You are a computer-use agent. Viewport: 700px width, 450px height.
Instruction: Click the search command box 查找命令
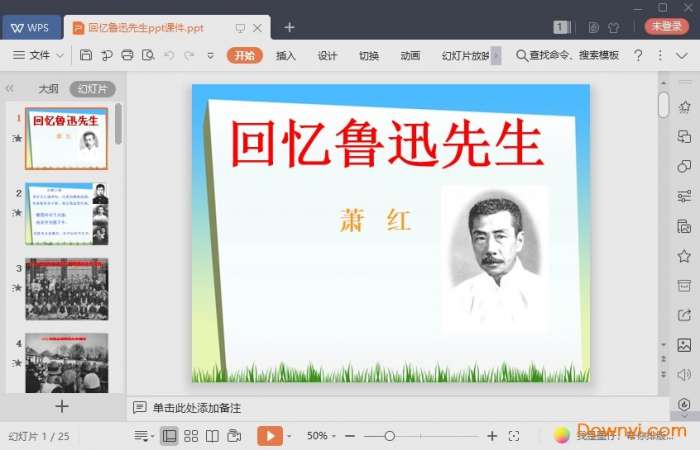(x=568, y=55)
